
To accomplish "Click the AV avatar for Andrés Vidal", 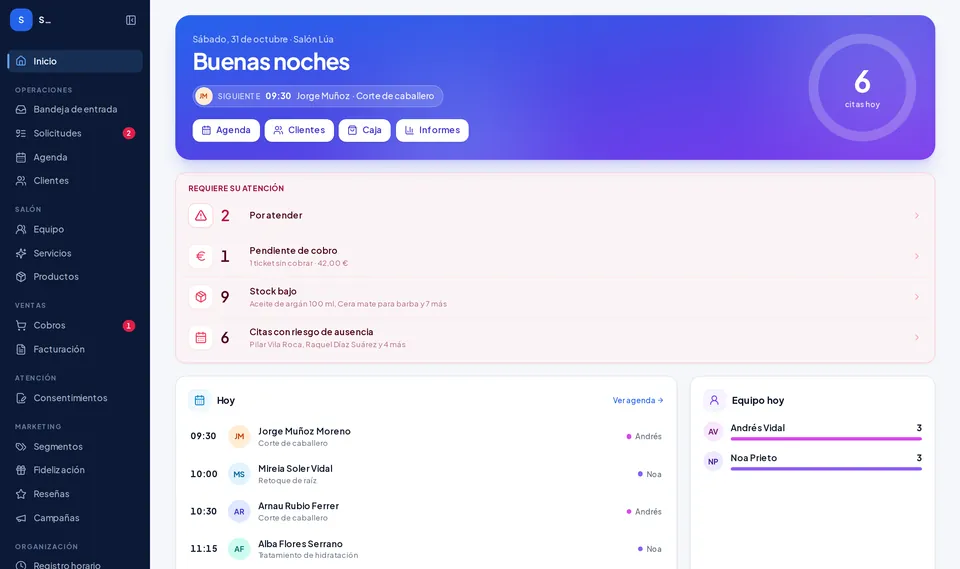I will (713, 432).
